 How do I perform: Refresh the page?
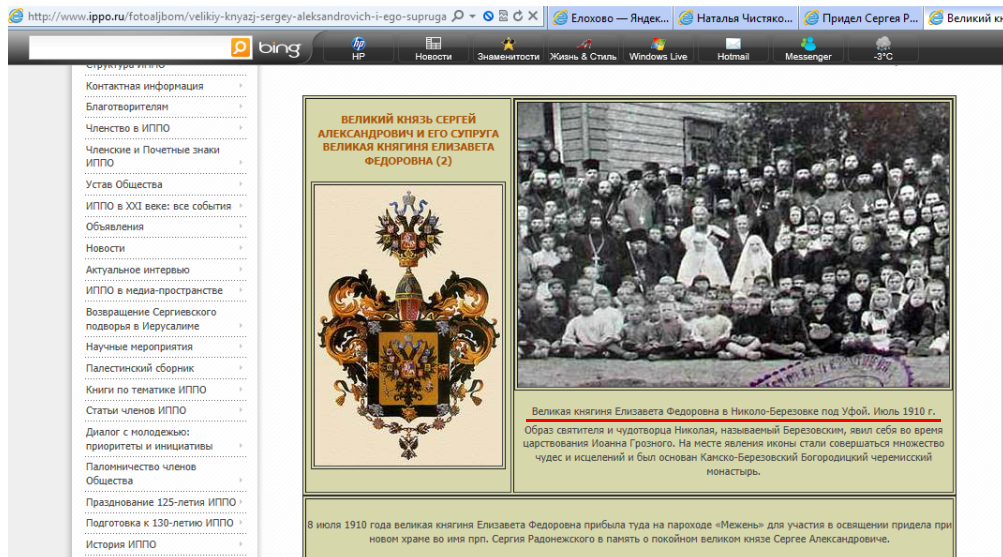point(518,16)
